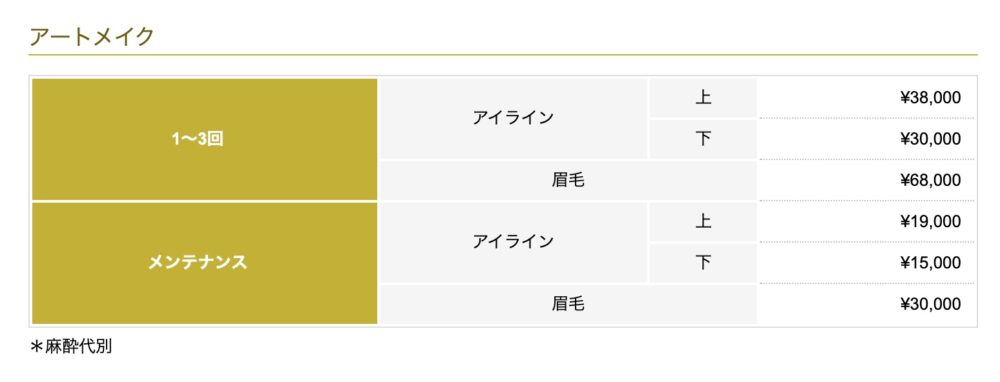Click the 下 cell beside ¥15,000
The height and width of the screenshot is (382, 1000).
703,263
